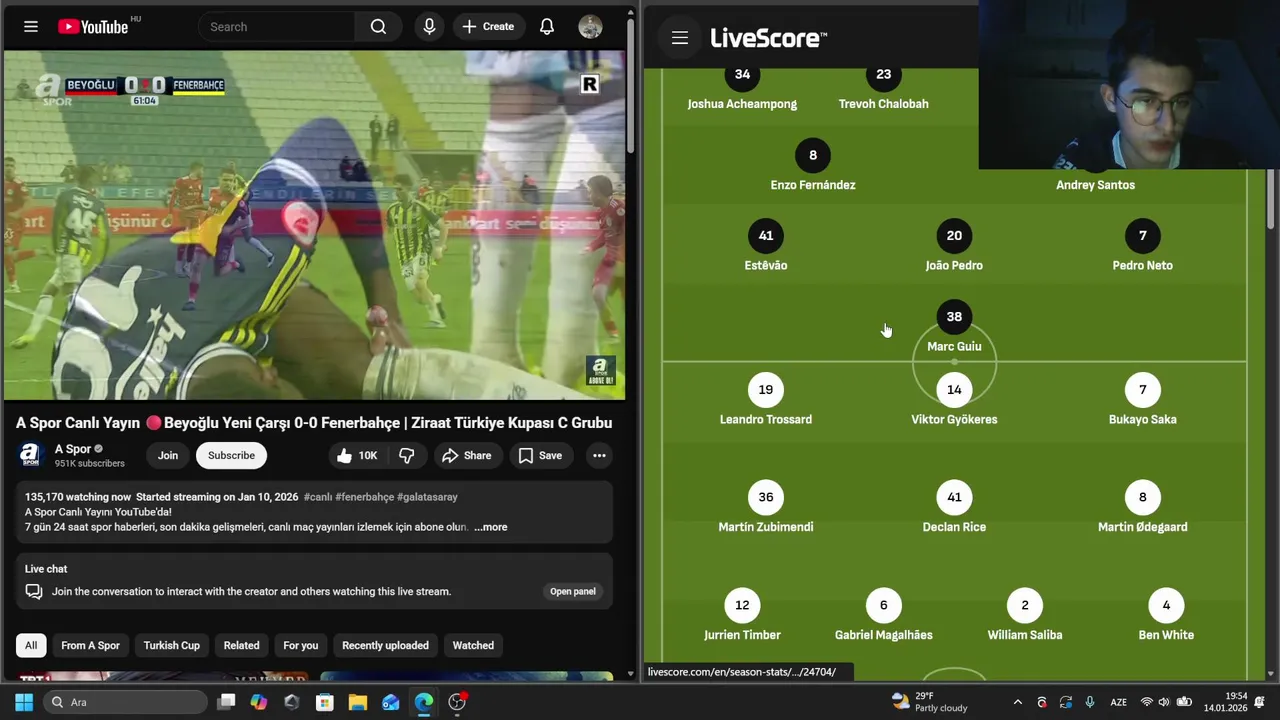Toggle the AZE keyboard language indicator
Image resolution: width=1280 pixels, height=720 pixels.
[x=1118, y=702]
